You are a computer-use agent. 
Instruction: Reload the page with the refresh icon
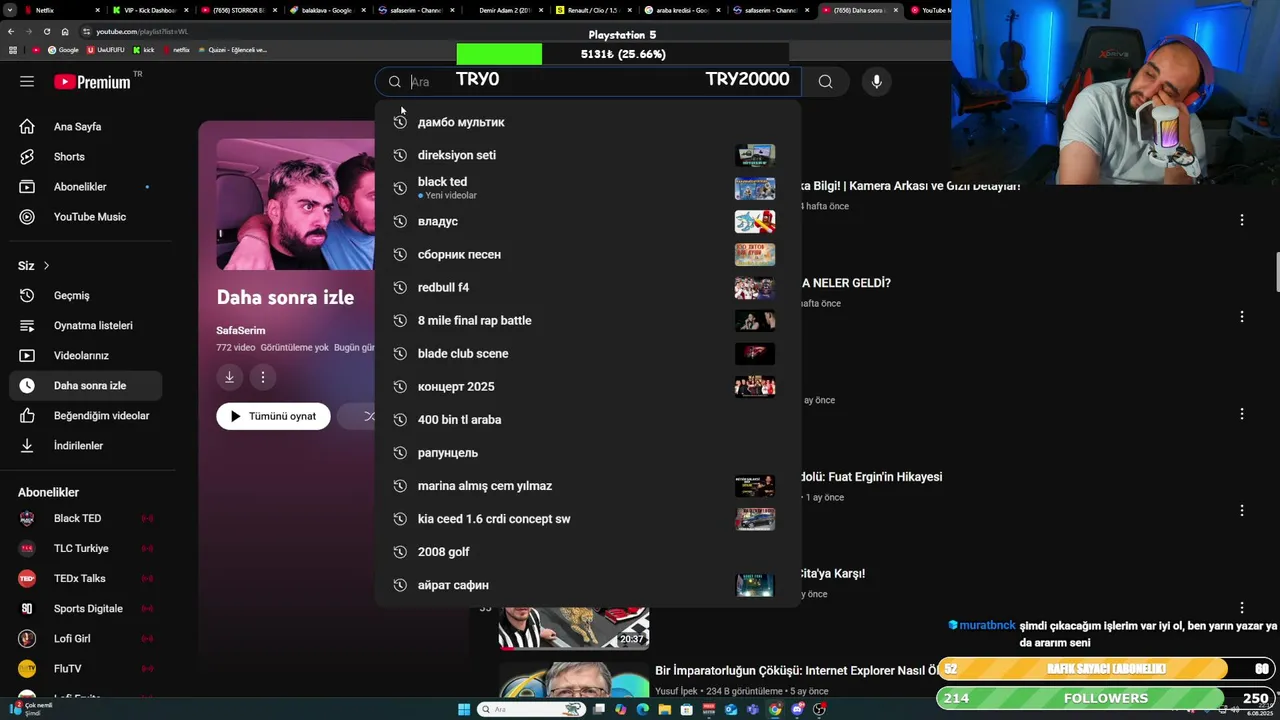[46, 32]
